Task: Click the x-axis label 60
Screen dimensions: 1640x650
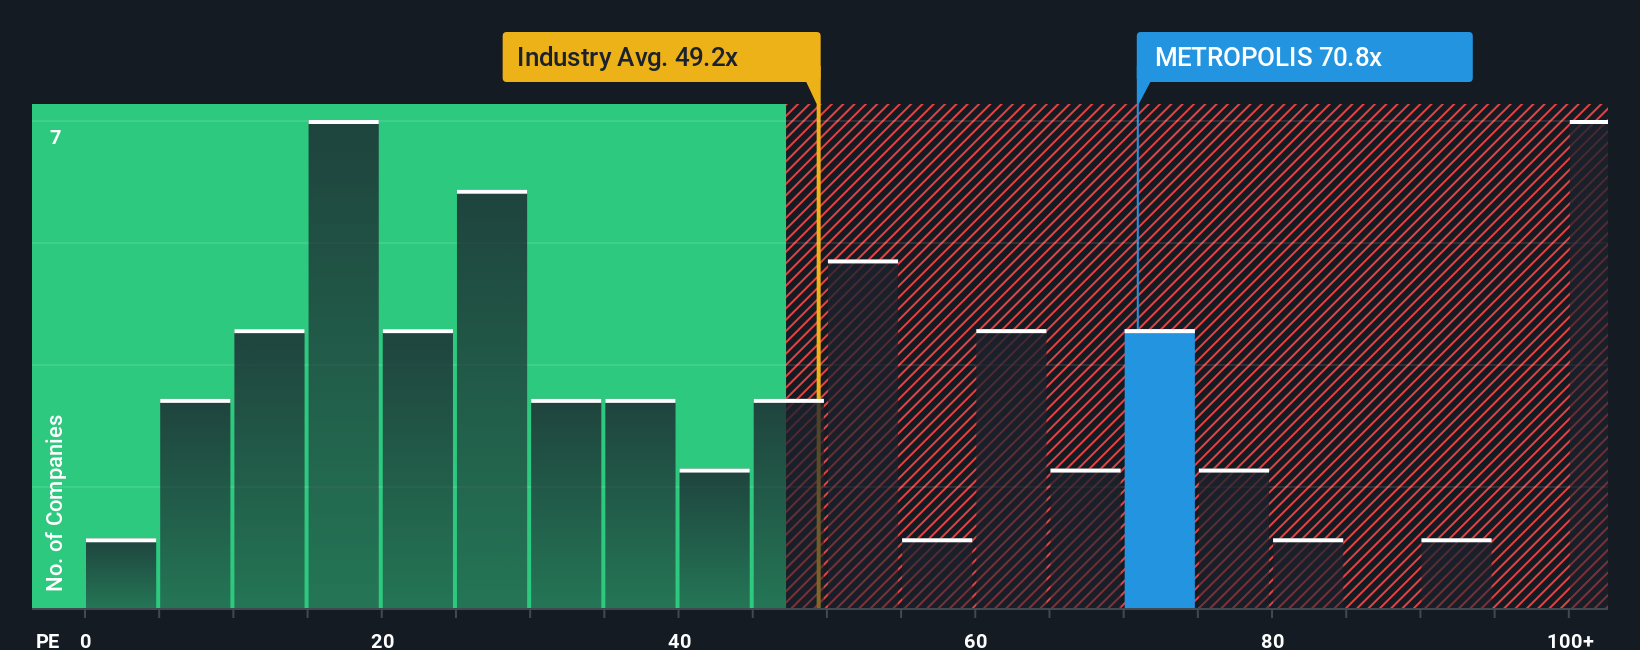Action: pyautogui.click(x=976, y=640)
